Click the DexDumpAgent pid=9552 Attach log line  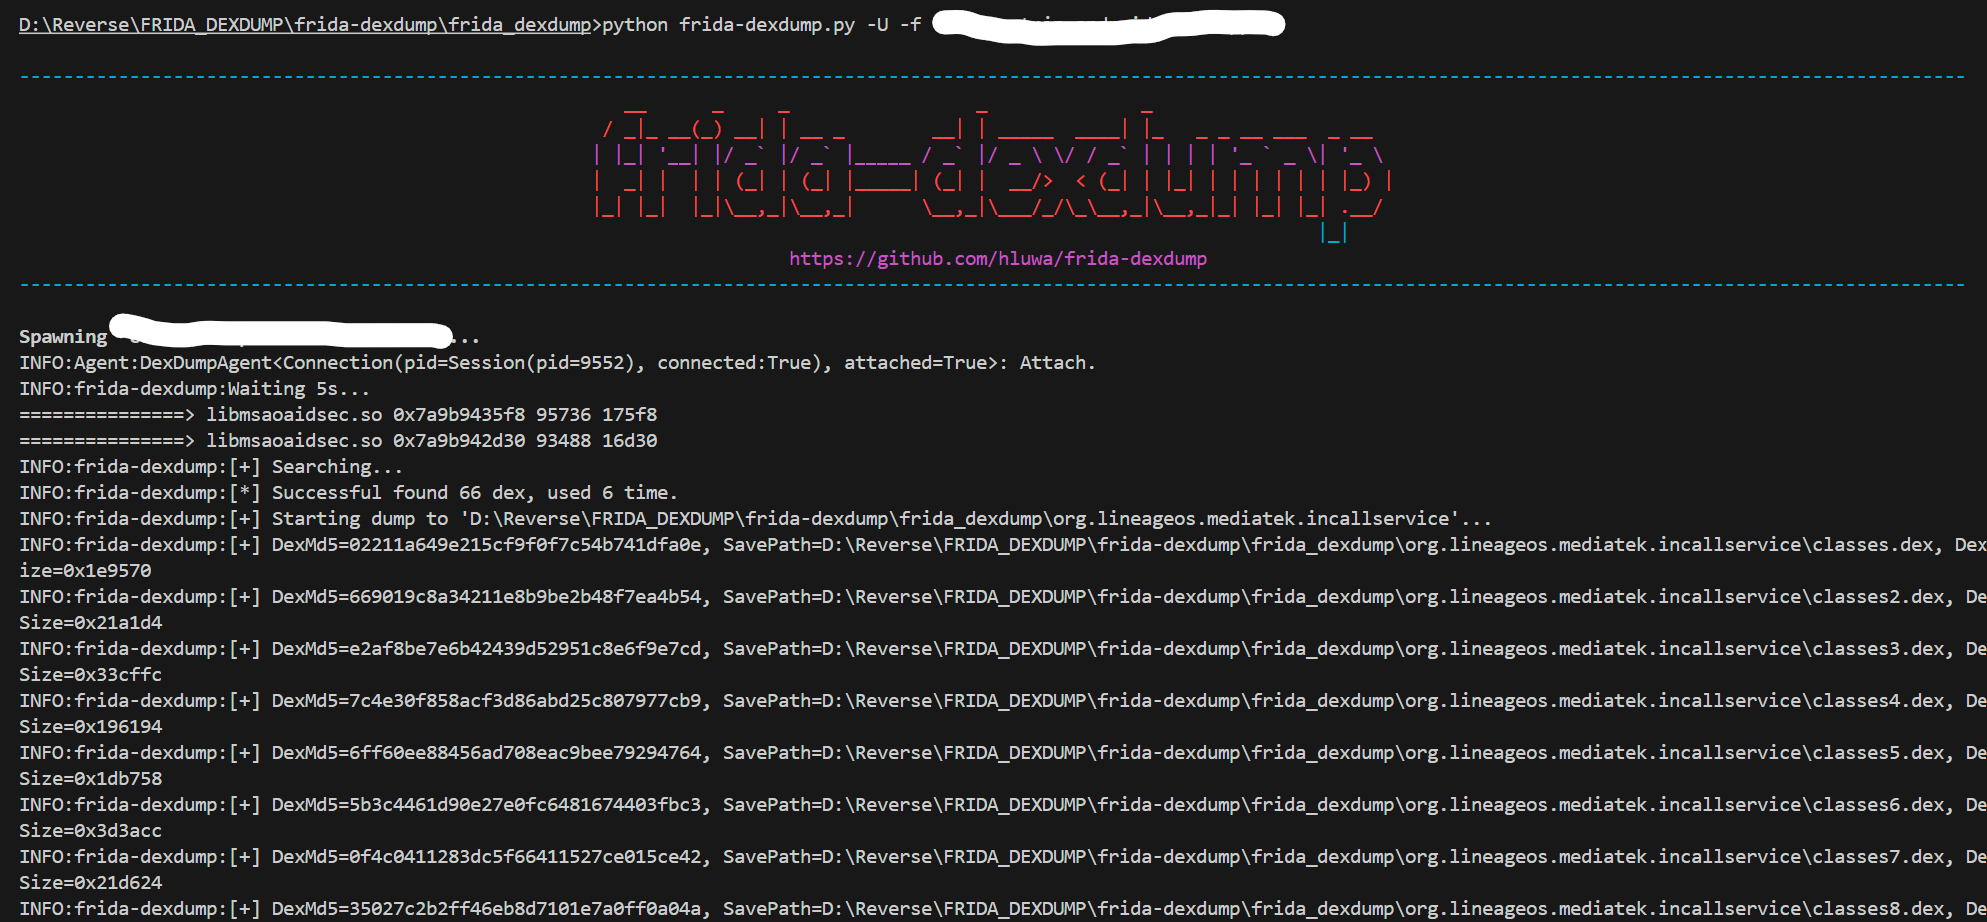[557, 363]
